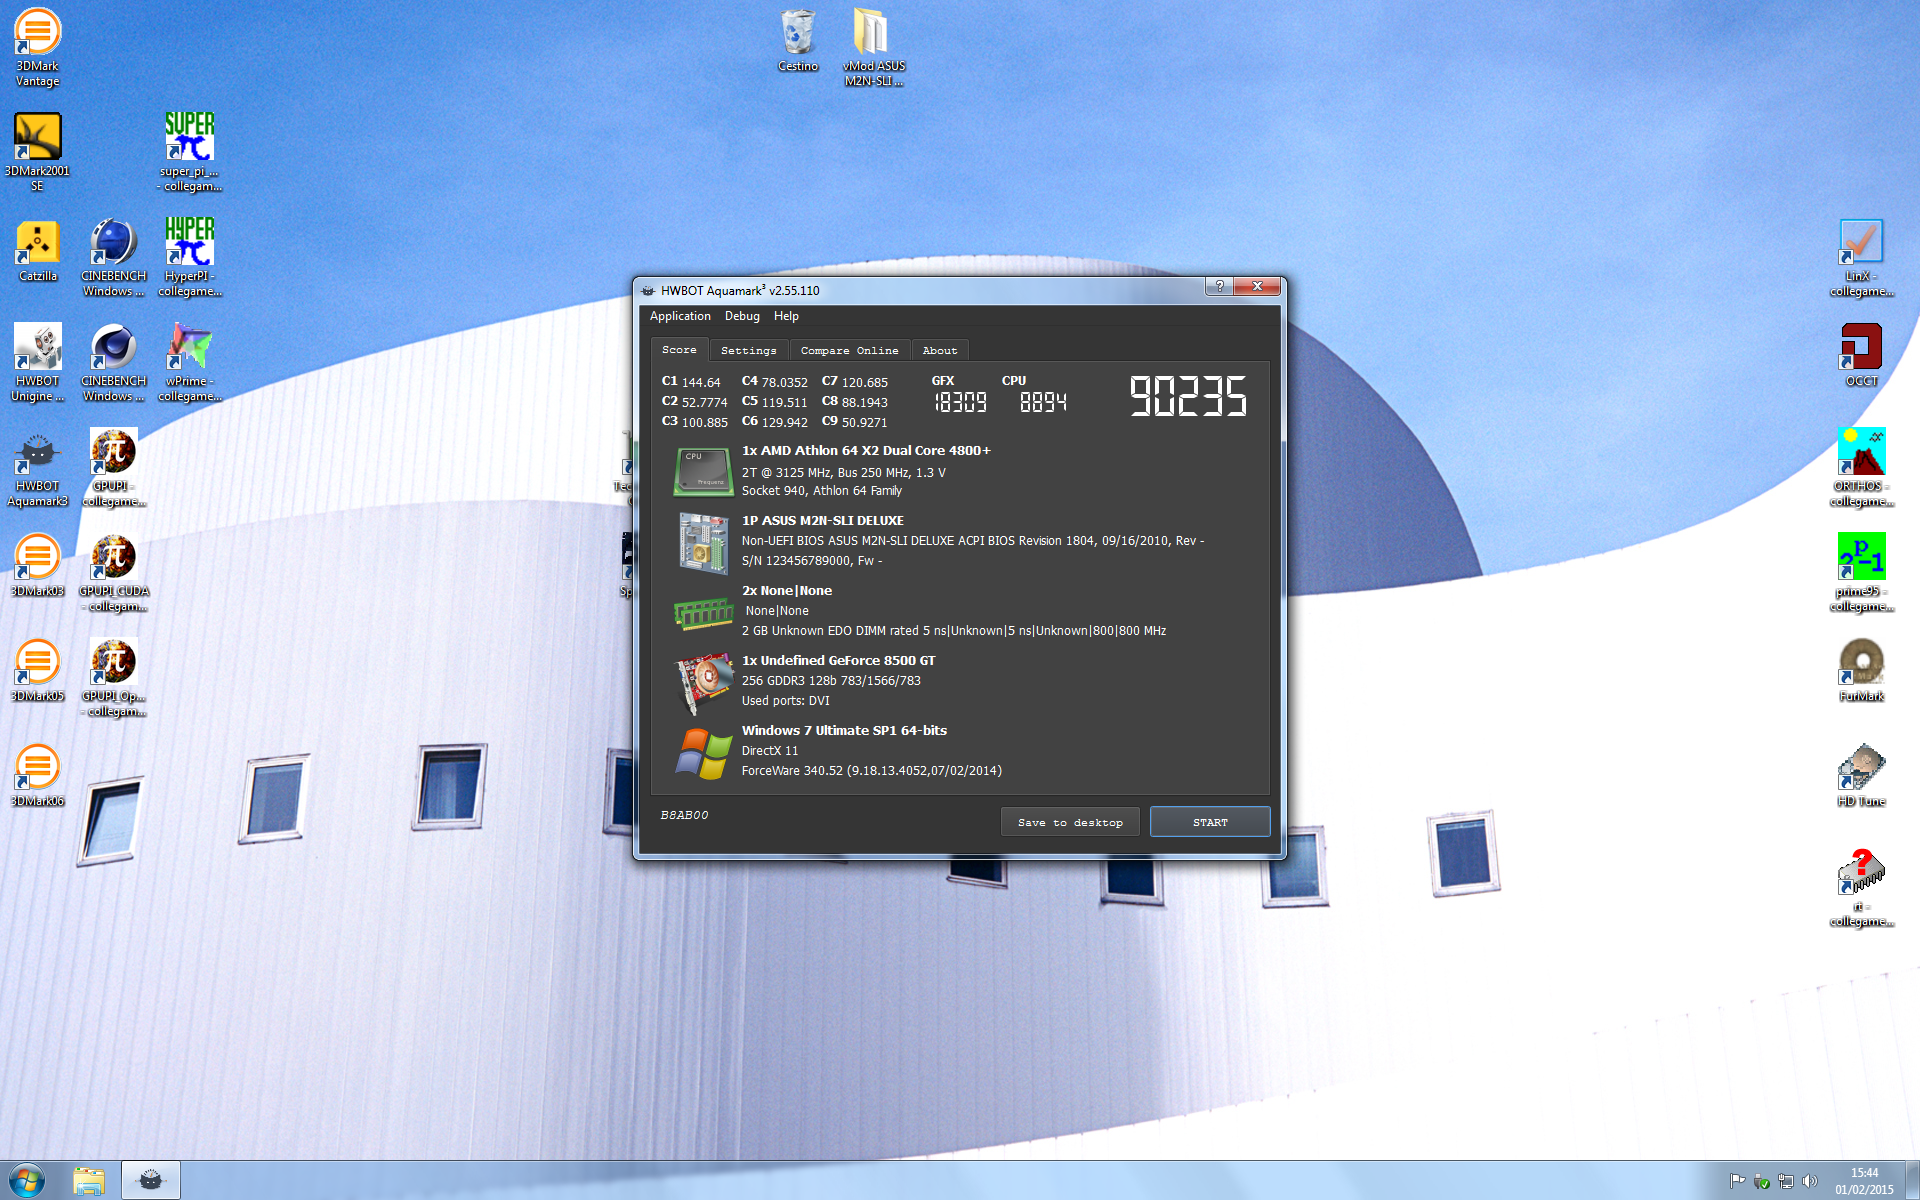The width and height of the screenshot is (1920, 1200).
Task: Open rt memory tool desktop shortcut
Action: 1861,888
